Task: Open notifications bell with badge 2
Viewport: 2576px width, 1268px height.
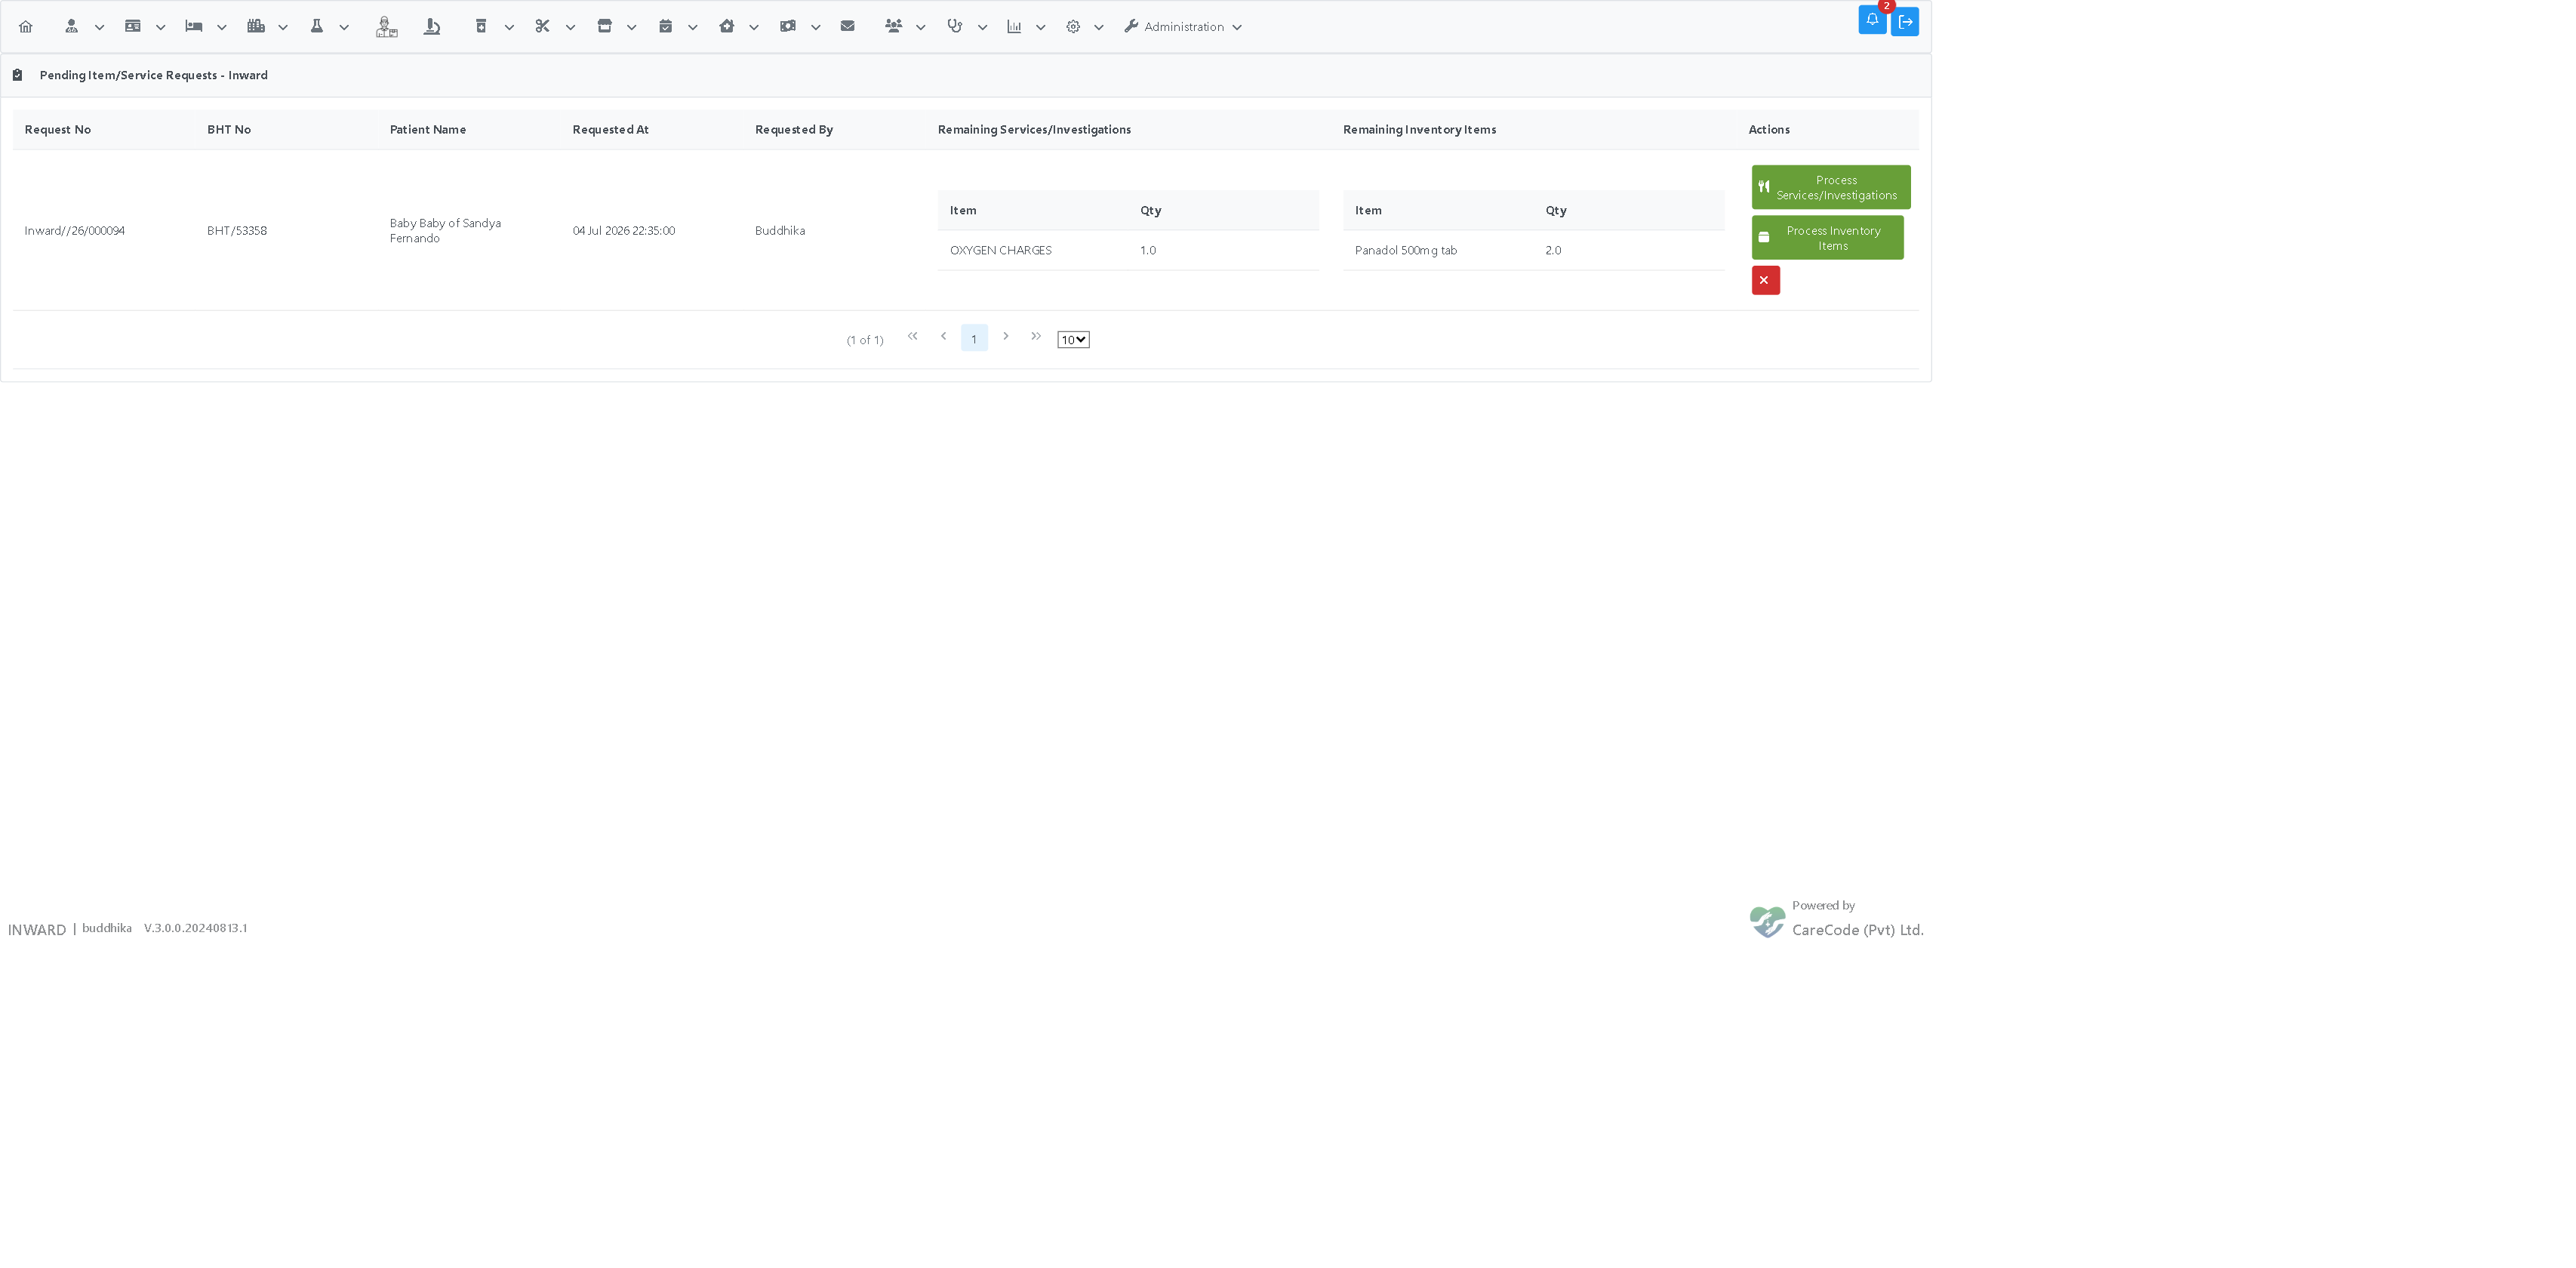Action: tap(1872, 20)
